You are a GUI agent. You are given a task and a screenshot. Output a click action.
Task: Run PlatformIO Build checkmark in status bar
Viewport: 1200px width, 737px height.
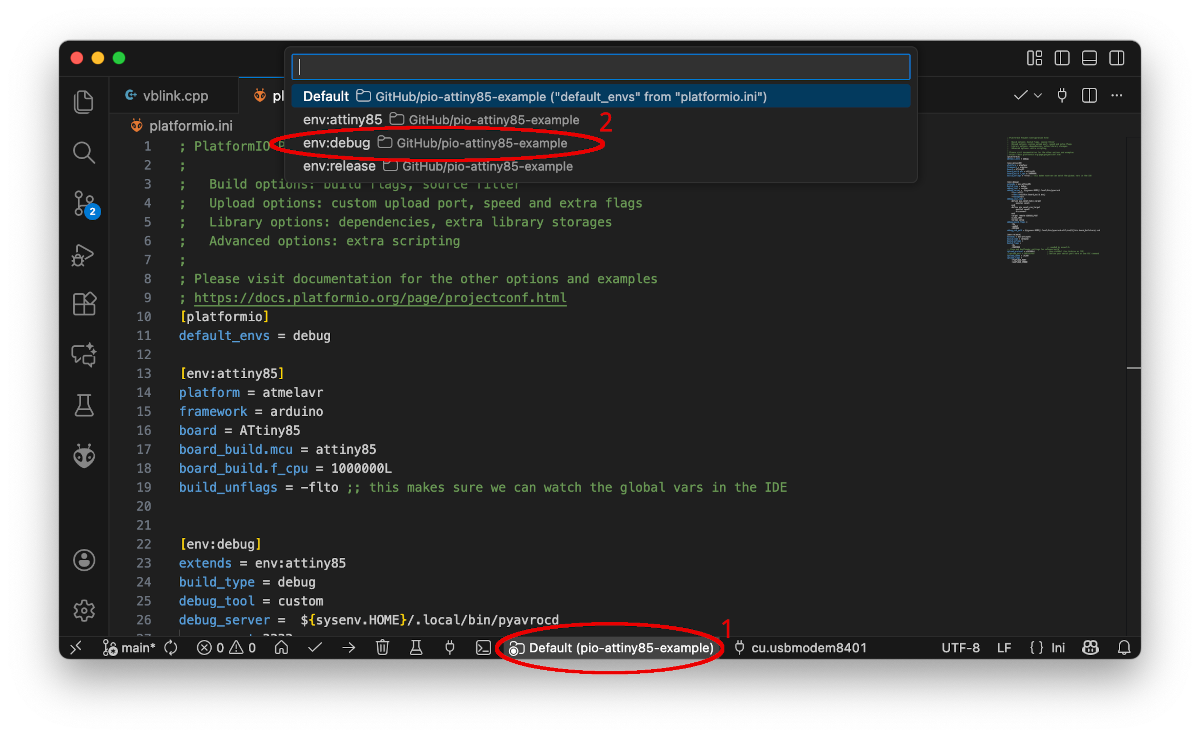pos(315,648)
